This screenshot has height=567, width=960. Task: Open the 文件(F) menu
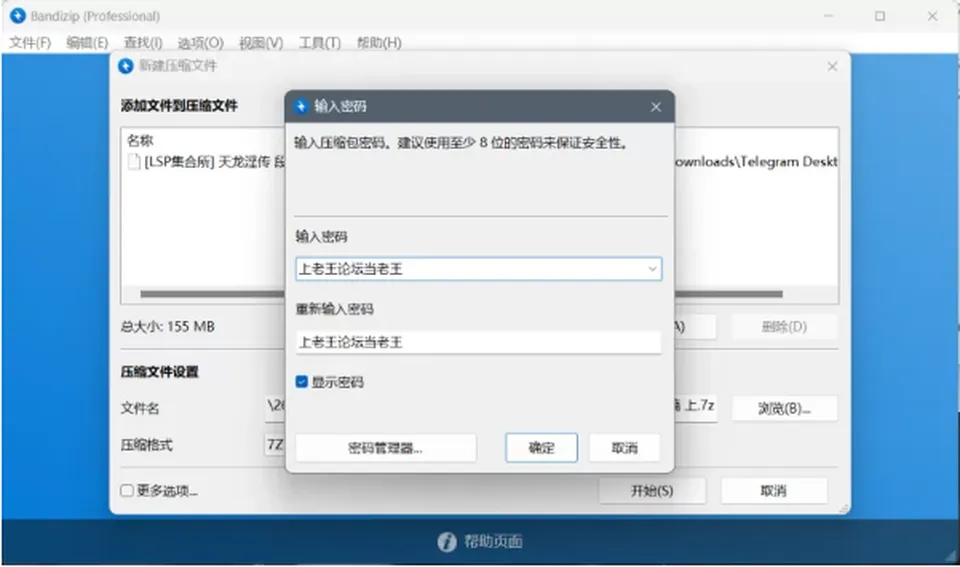coord(30,43)
